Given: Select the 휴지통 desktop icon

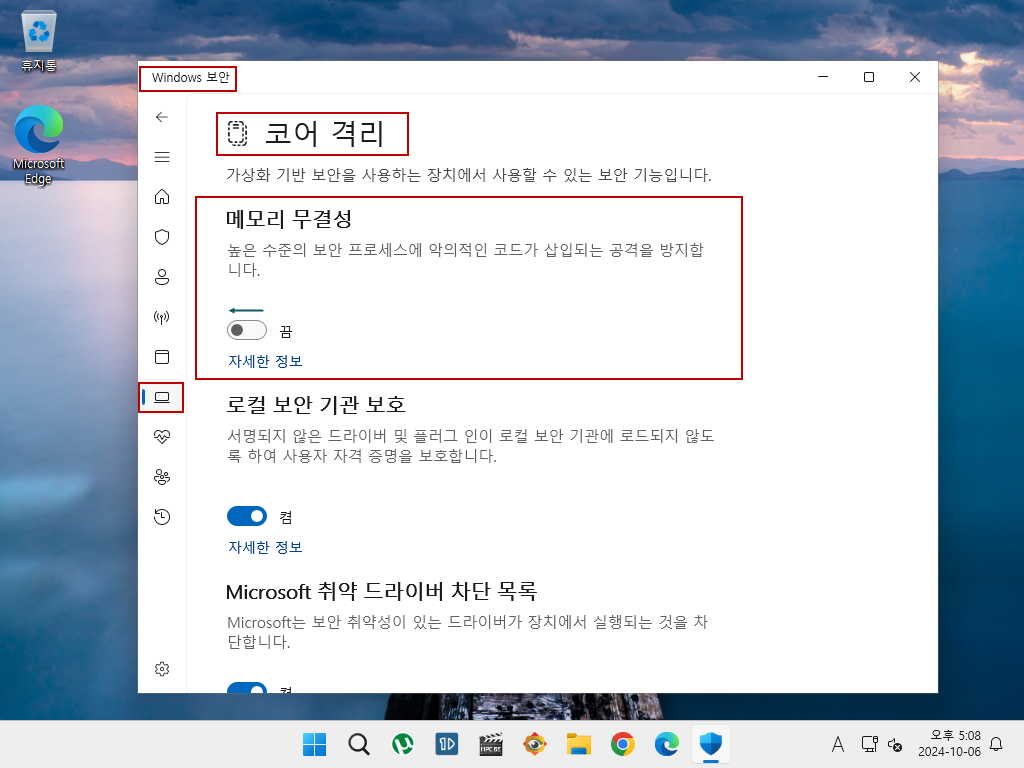Looking at the screenshot, I should pyautogui.click(x=39, y=40).
